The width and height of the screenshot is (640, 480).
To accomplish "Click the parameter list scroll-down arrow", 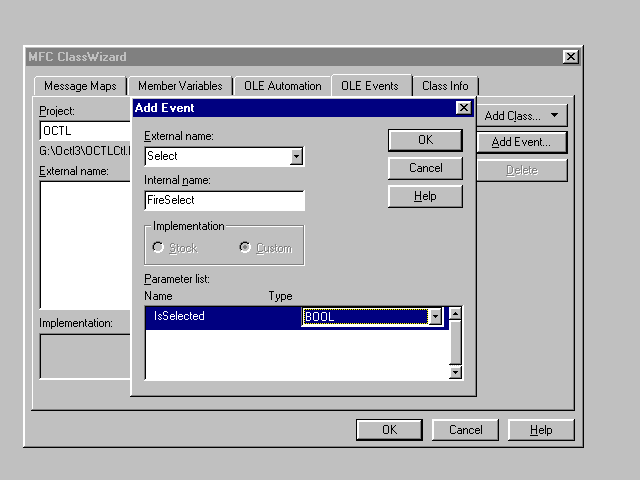I will (x=456, y=372).
